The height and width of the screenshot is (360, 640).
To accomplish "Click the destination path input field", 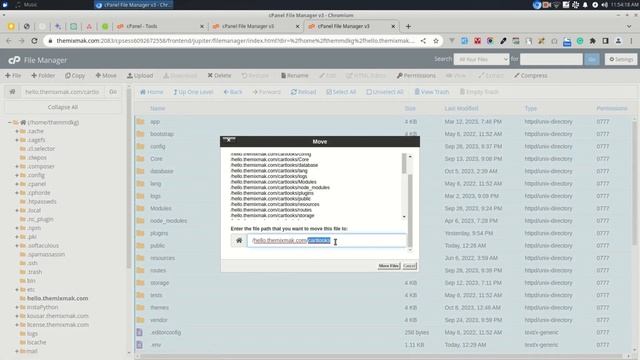I will tap(327, 240).
